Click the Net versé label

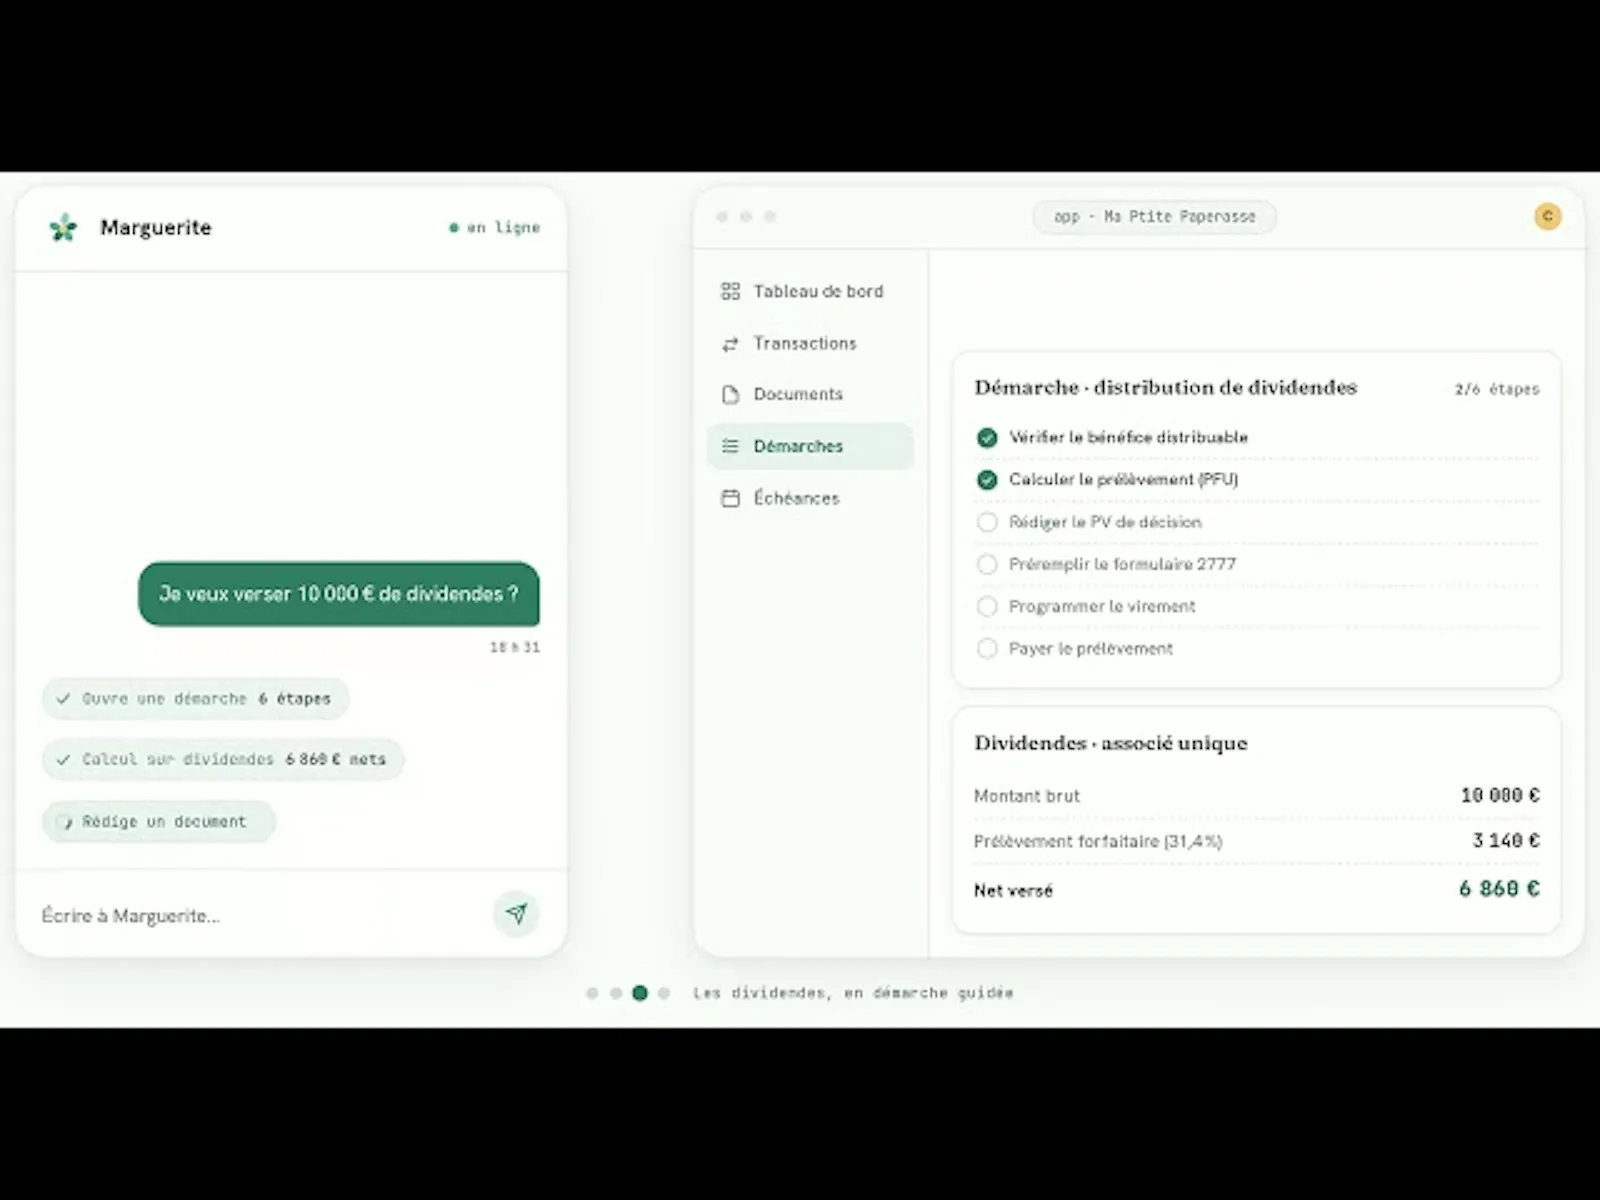[x=1013, y=890]
